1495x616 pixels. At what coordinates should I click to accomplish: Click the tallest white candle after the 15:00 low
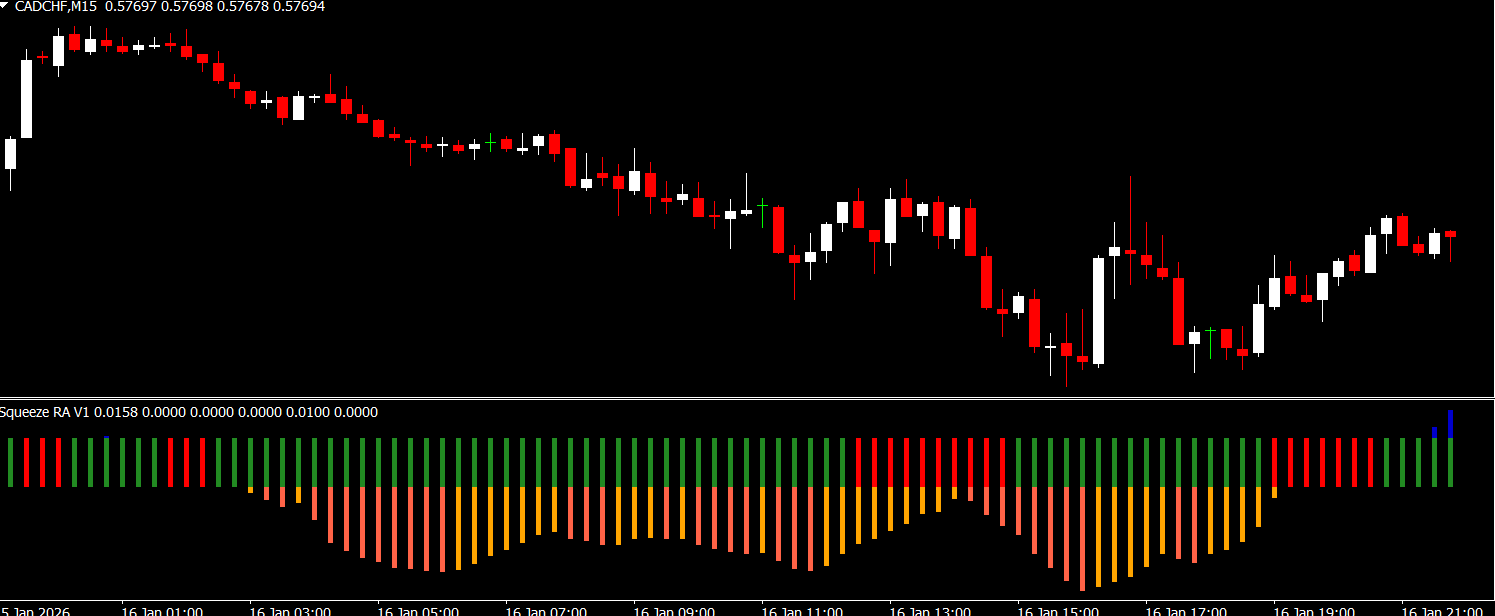coord(1098,310)
